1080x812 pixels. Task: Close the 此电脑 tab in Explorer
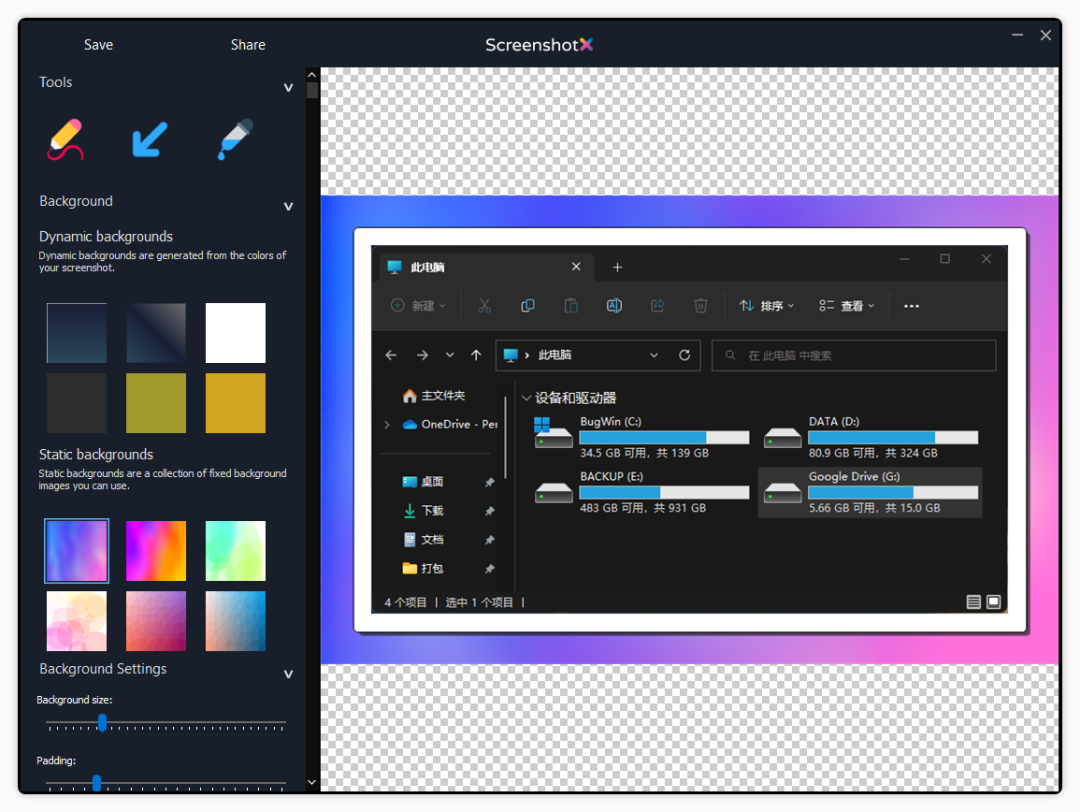576,267
